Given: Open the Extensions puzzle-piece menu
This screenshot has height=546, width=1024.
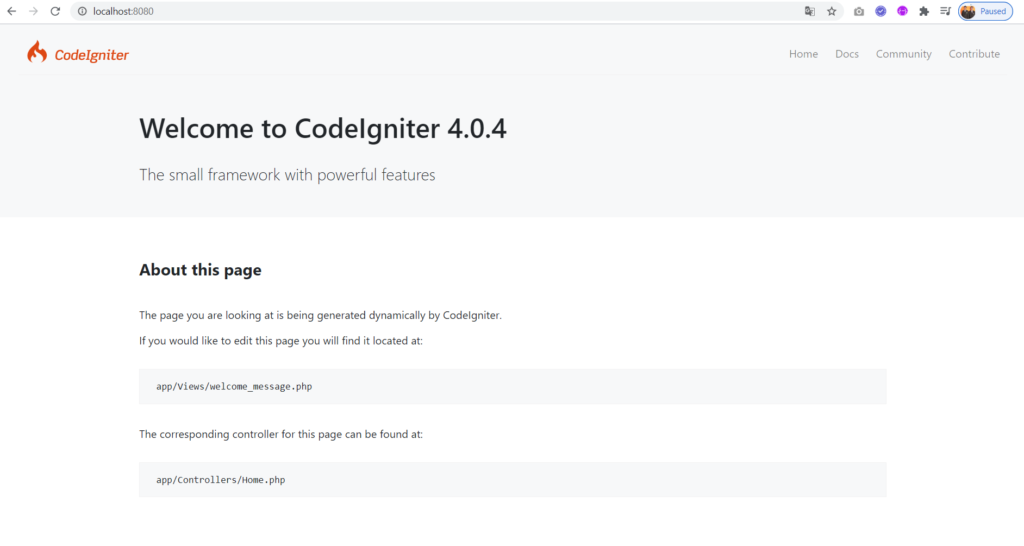Looking at the screenshot, I should [924, 11].
